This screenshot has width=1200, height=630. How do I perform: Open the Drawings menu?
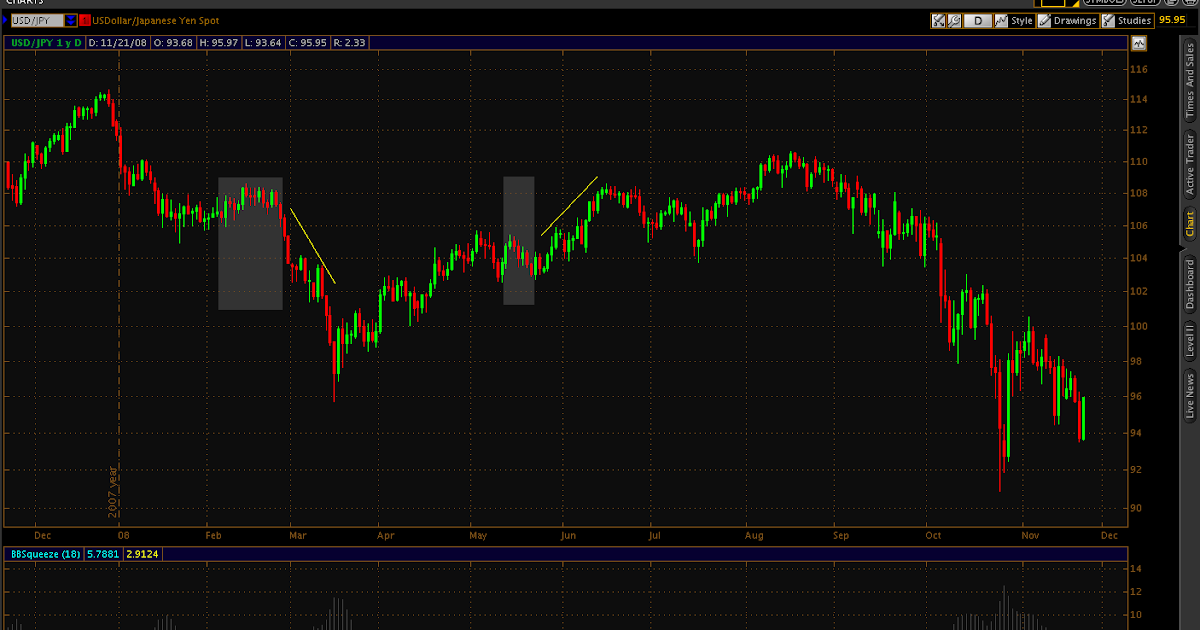pos(1067,20)
